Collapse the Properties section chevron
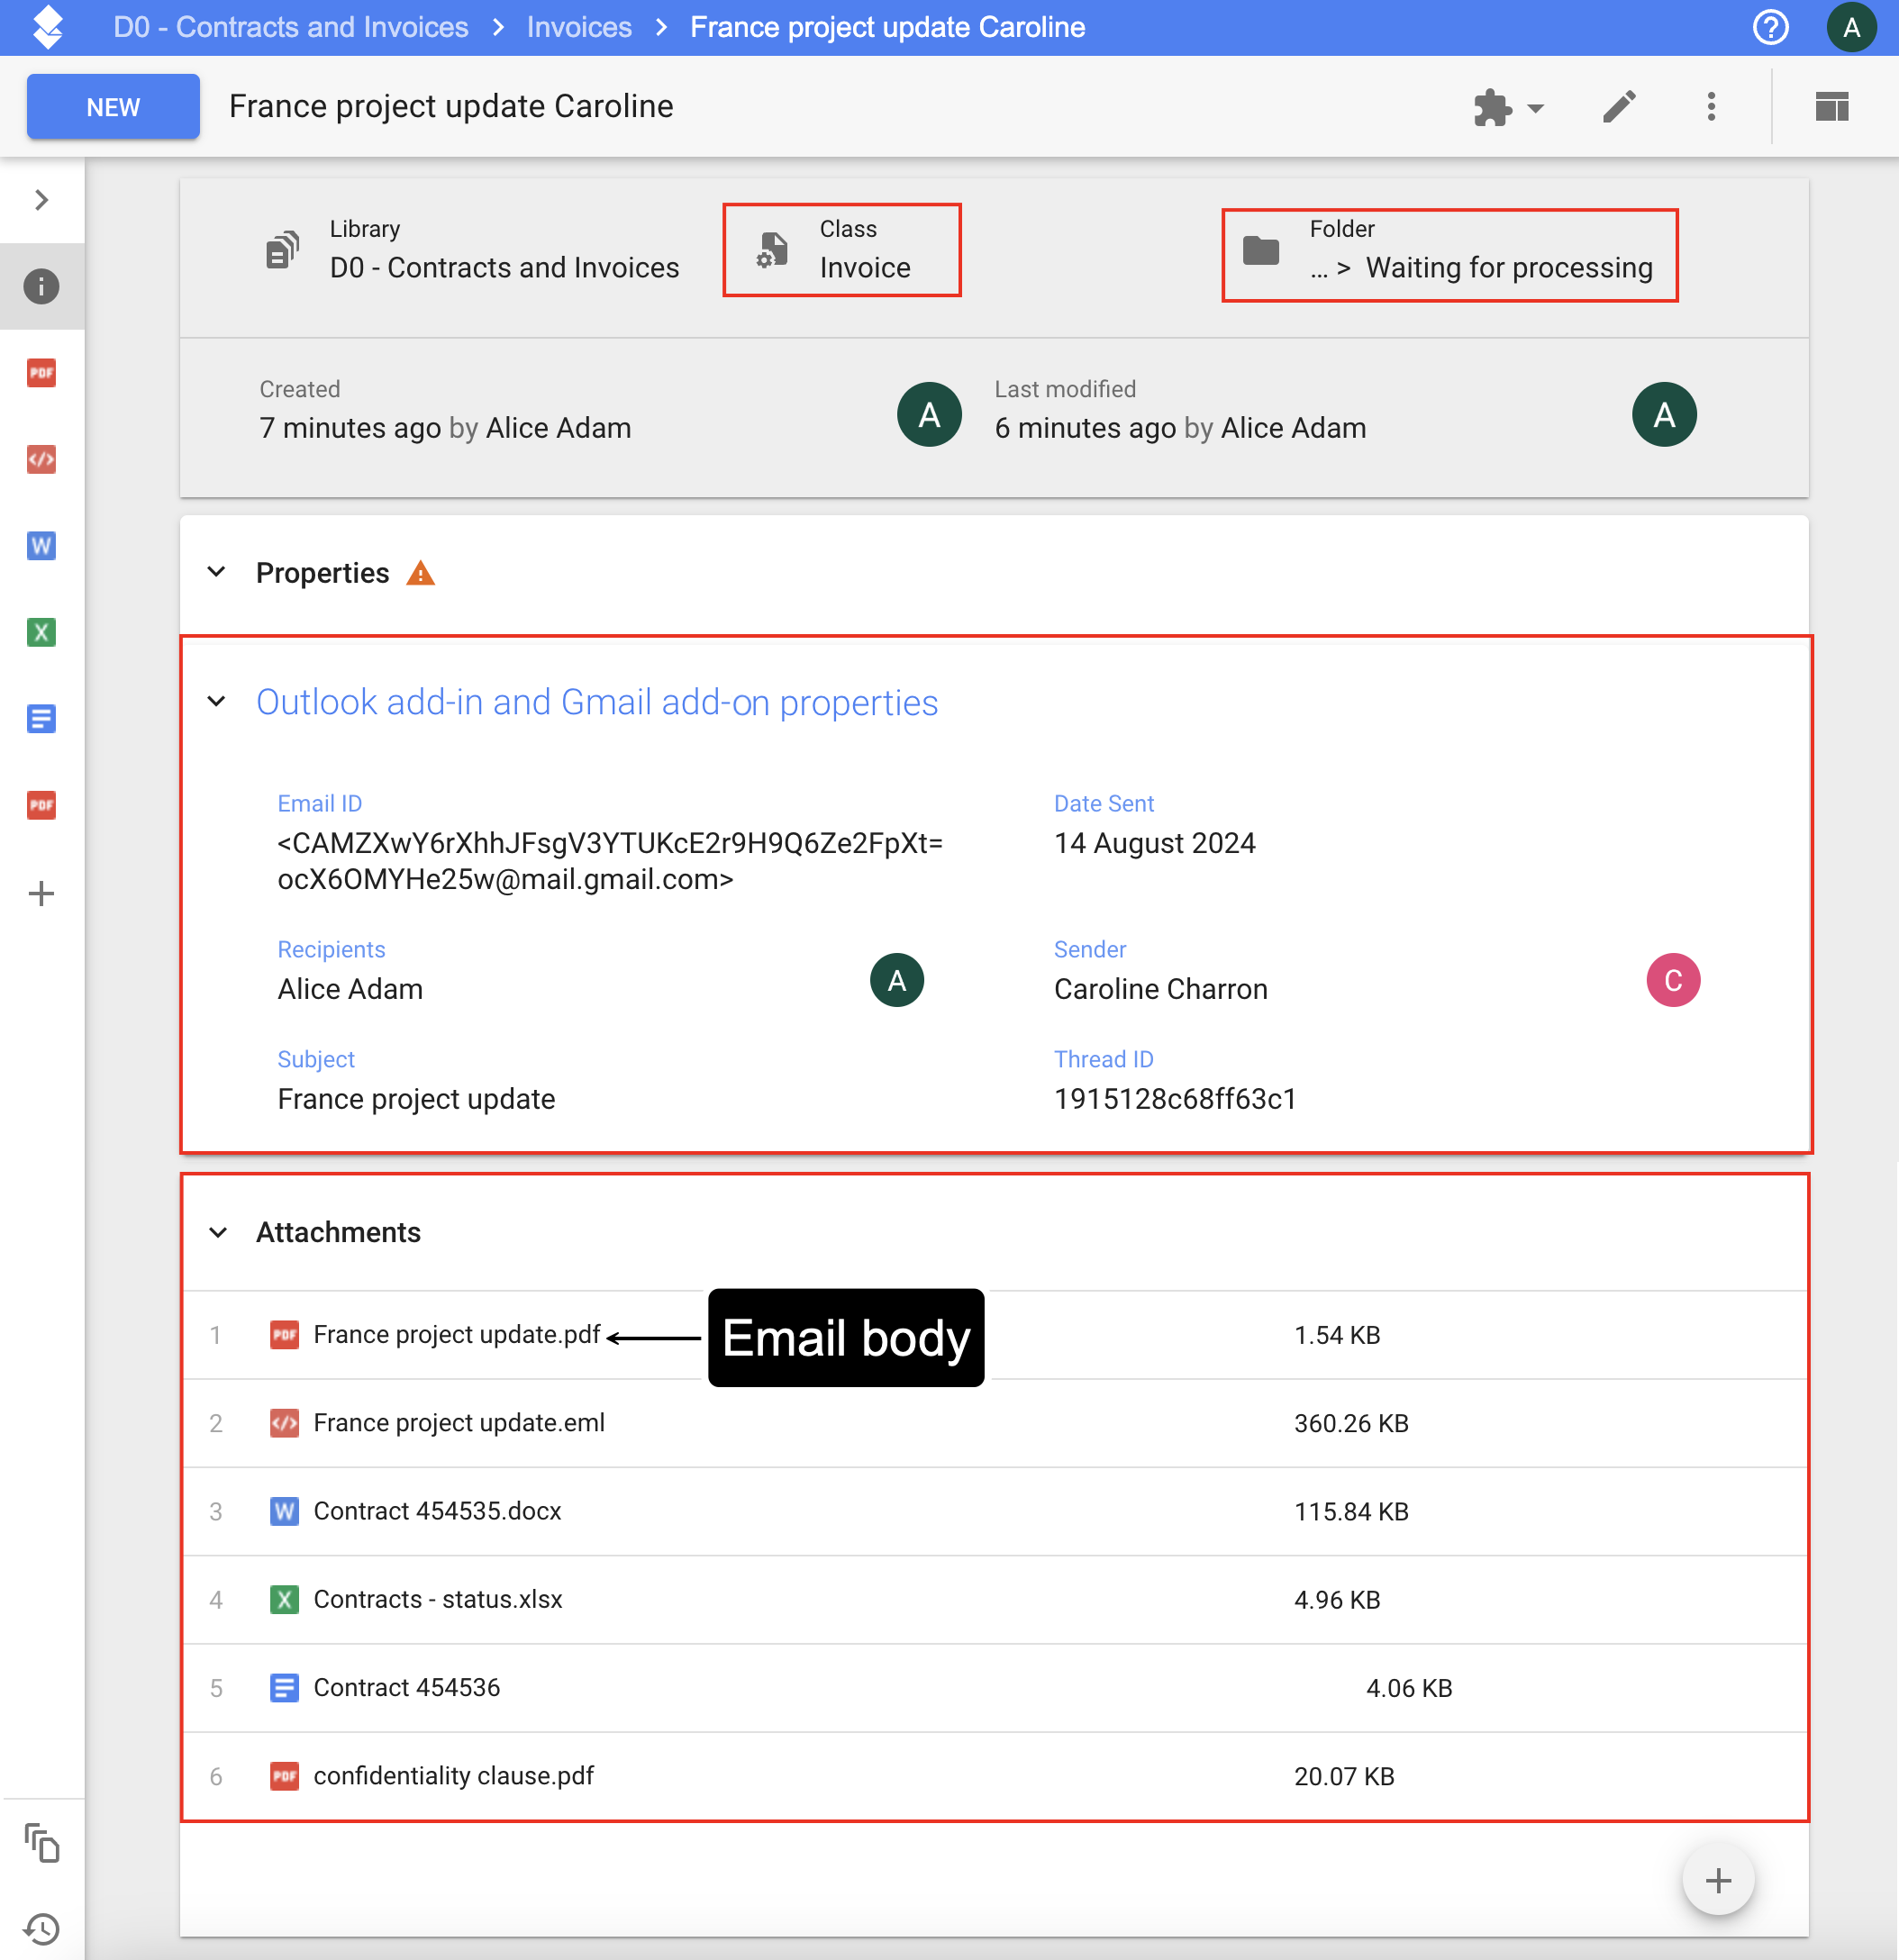 [216, 572]
